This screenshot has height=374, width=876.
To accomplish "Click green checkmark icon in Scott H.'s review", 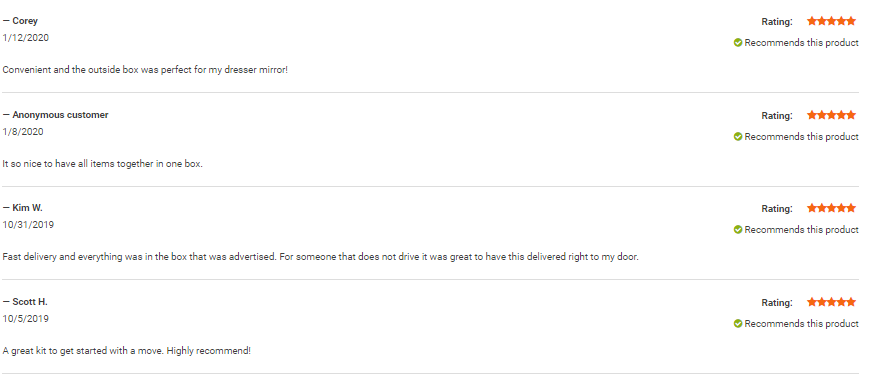I will click(x=737, y=324).
